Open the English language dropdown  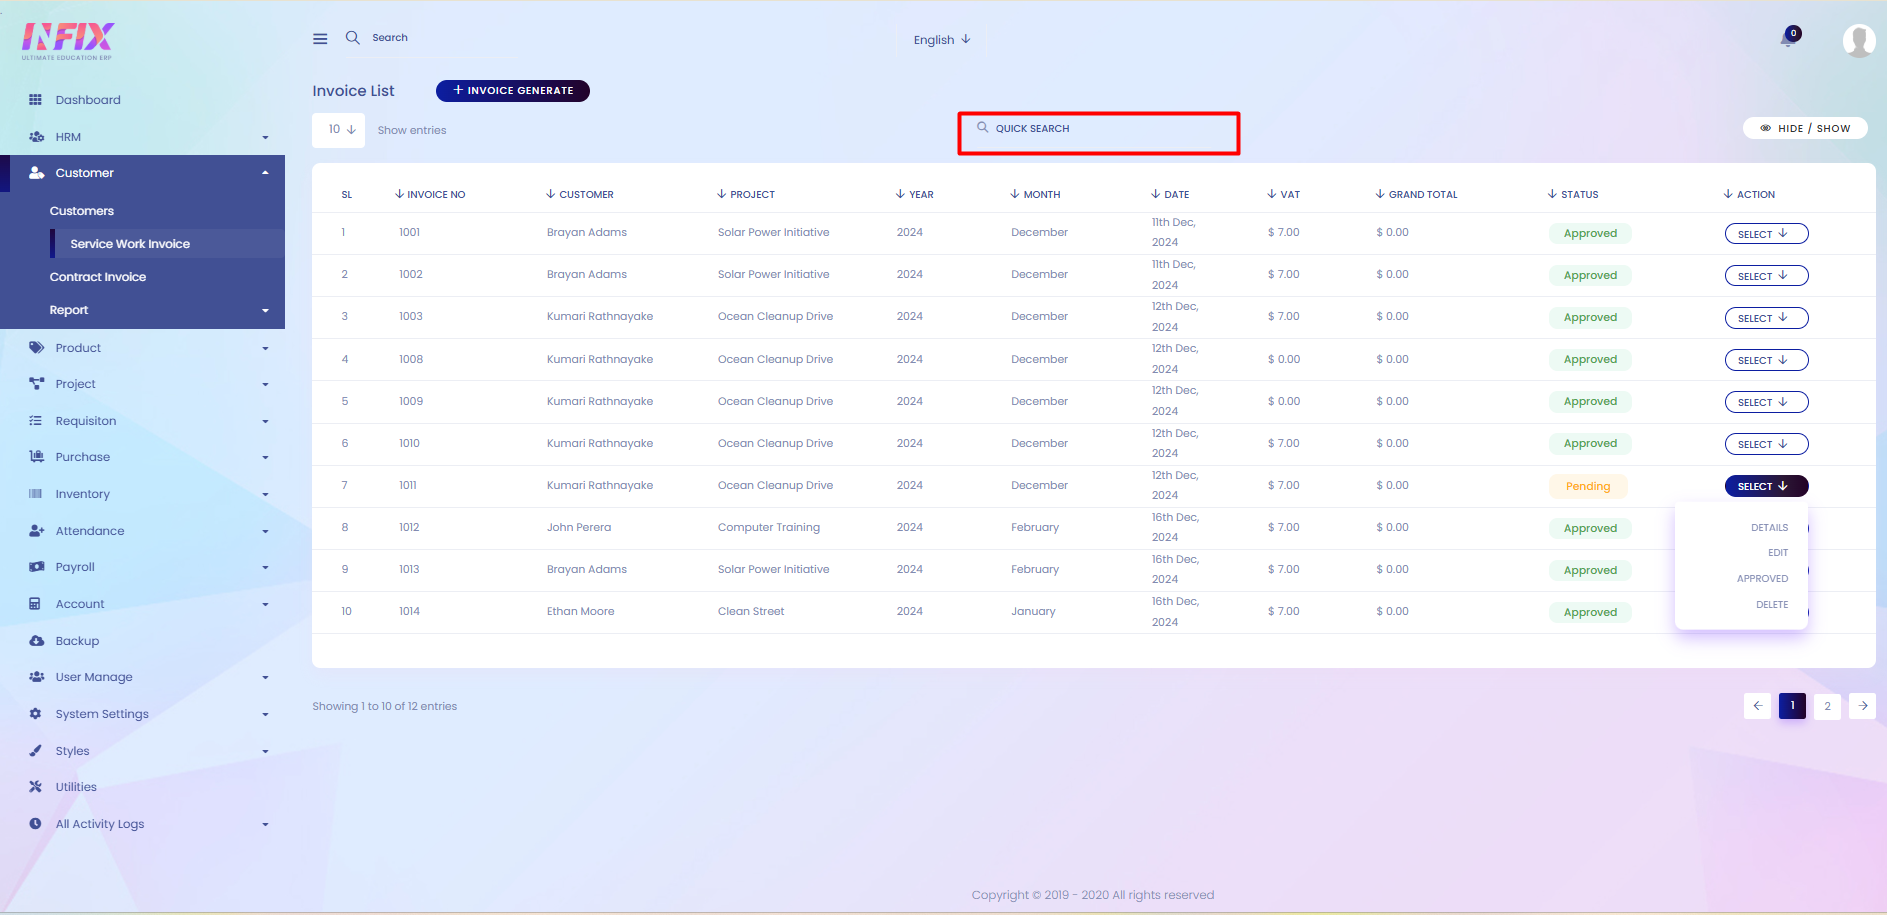pyautogui.click(x=941, y=40)
